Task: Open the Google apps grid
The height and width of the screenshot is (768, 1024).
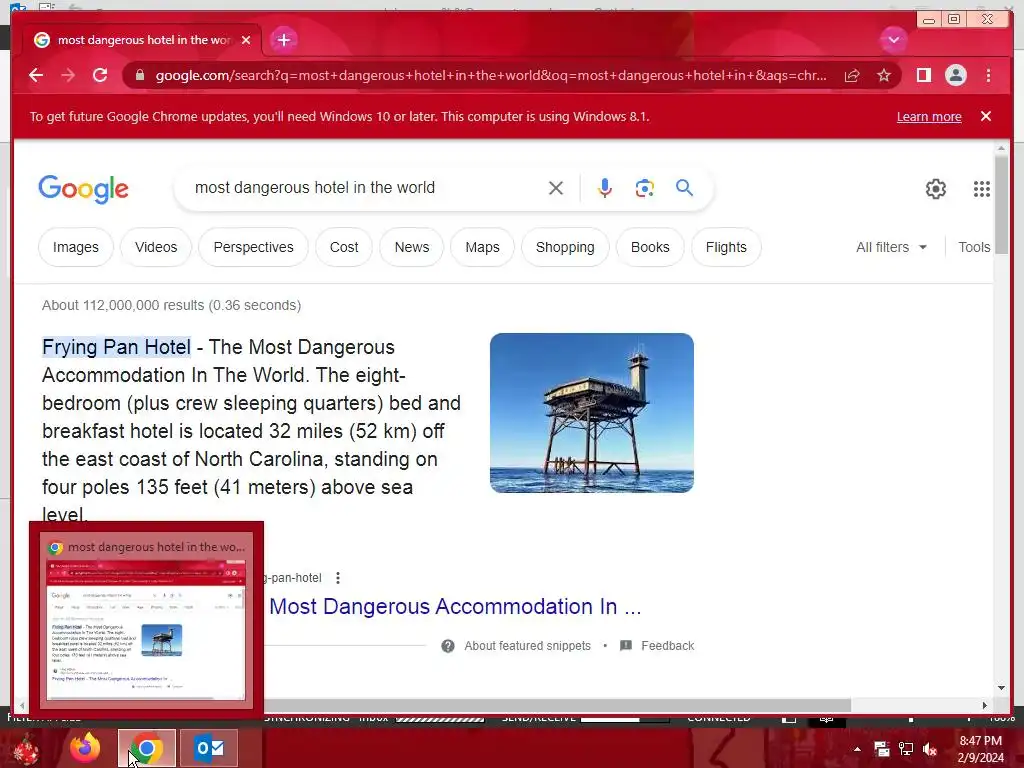Action: point(982,189)
